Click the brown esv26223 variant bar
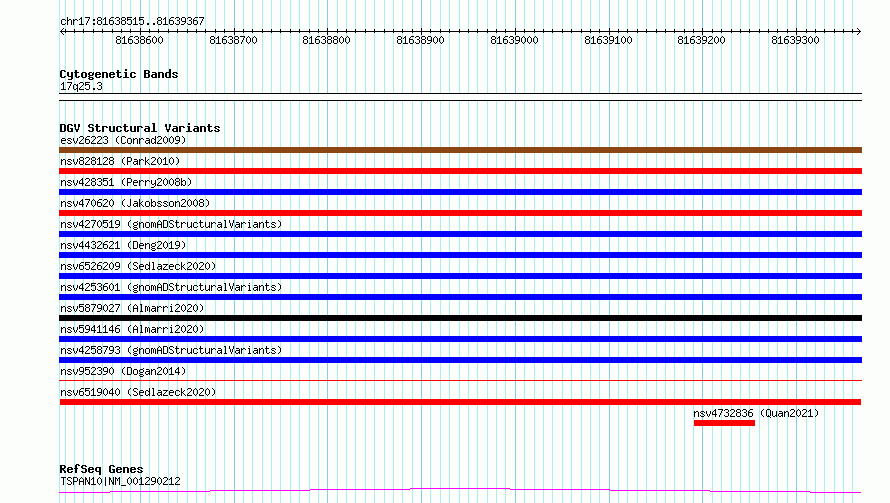The height and width of the screenshot is (503, 890). coord(460,150)
